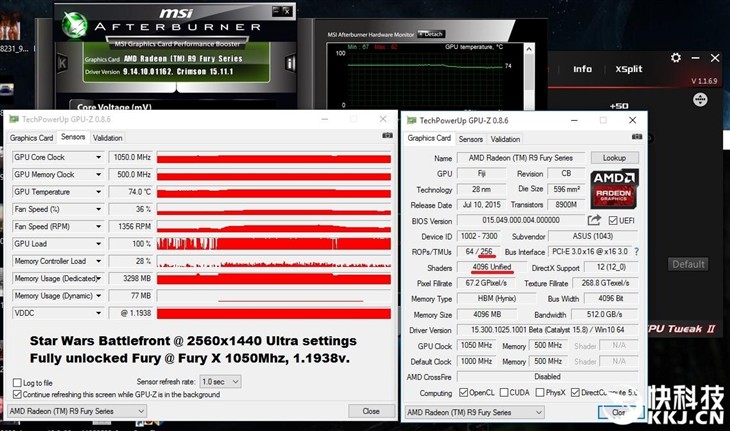Open Validation tab in right GPU-Z window
730x431 pixels.
coord(505,139)
